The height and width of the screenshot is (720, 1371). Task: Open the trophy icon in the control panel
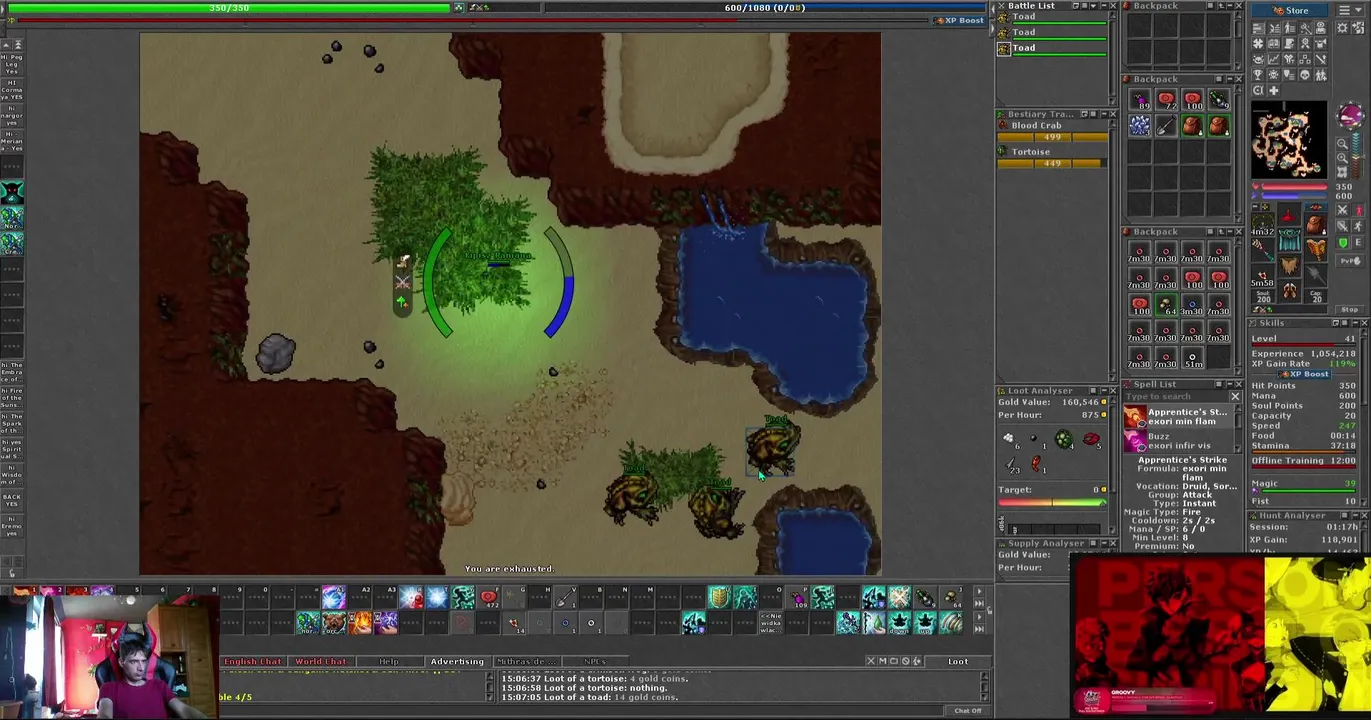(x=1258, y=75)
